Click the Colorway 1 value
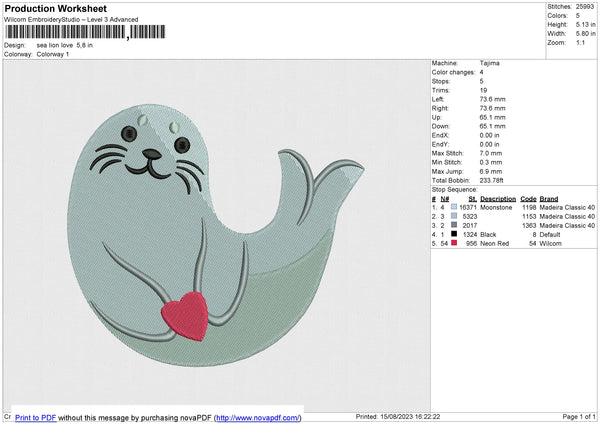 (x=54, y=54)
